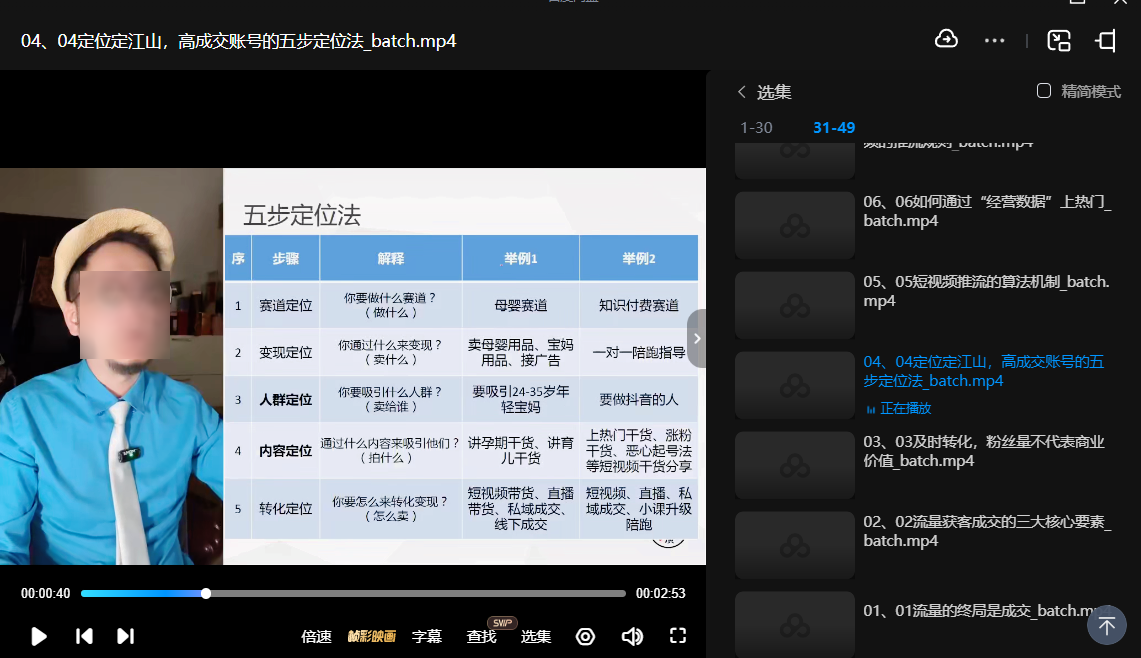
Task: Cast the video to a TV
Action: click(1106, 39)
